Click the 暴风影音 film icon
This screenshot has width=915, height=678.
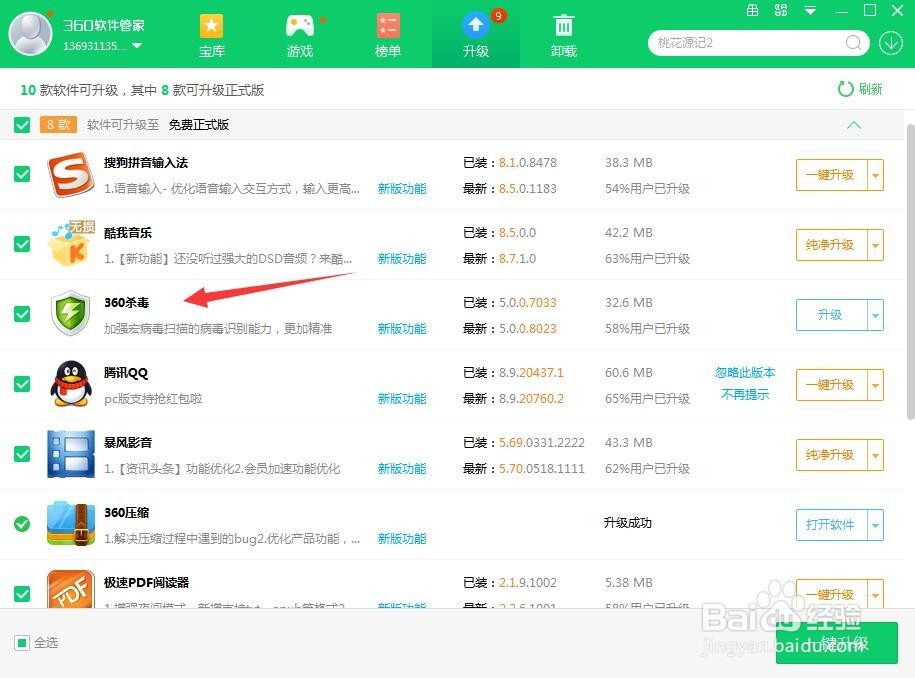click(71, 454)
